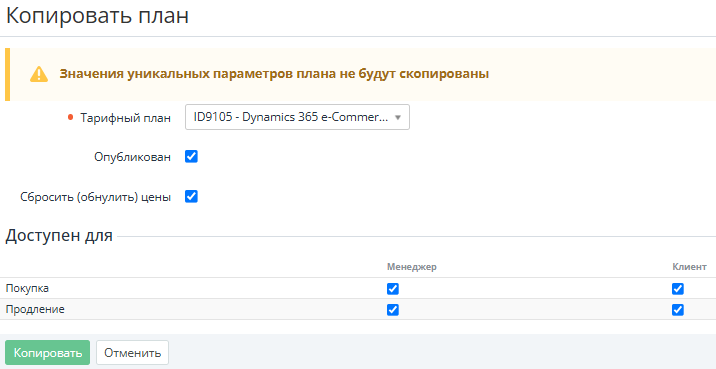Viewport: 716px width, 369px height.
Task: Click the Клиент column header
Action: coord(690,267)
